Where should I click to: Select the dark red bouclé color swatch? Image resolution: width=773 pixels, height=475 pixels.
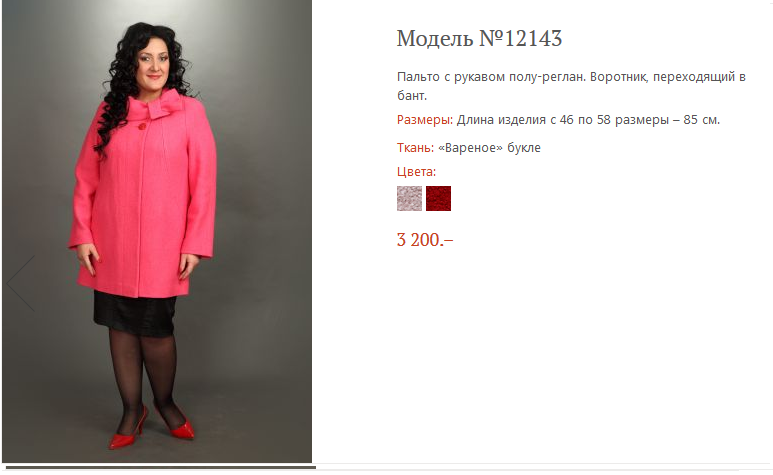pyautogui.click(x=438, y=199)
